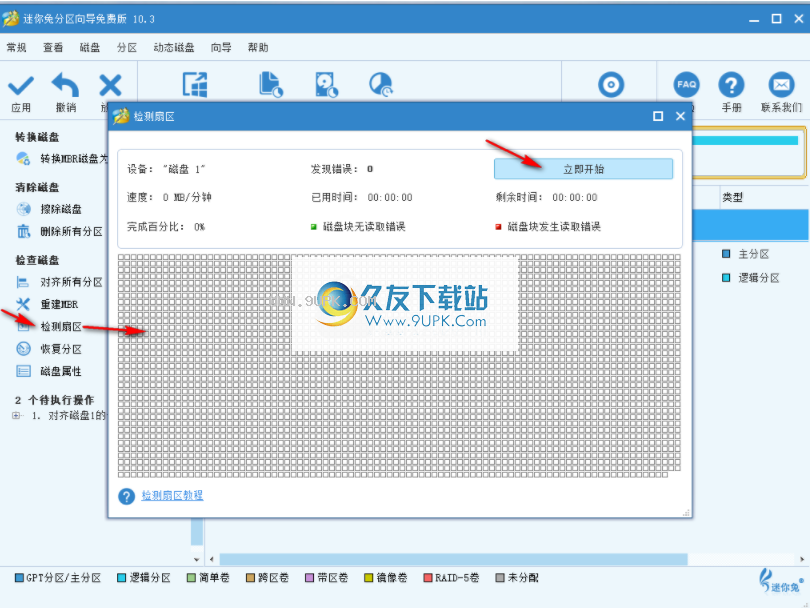Open the Migrate OS wizard toolbar icon

pos(195,85)
